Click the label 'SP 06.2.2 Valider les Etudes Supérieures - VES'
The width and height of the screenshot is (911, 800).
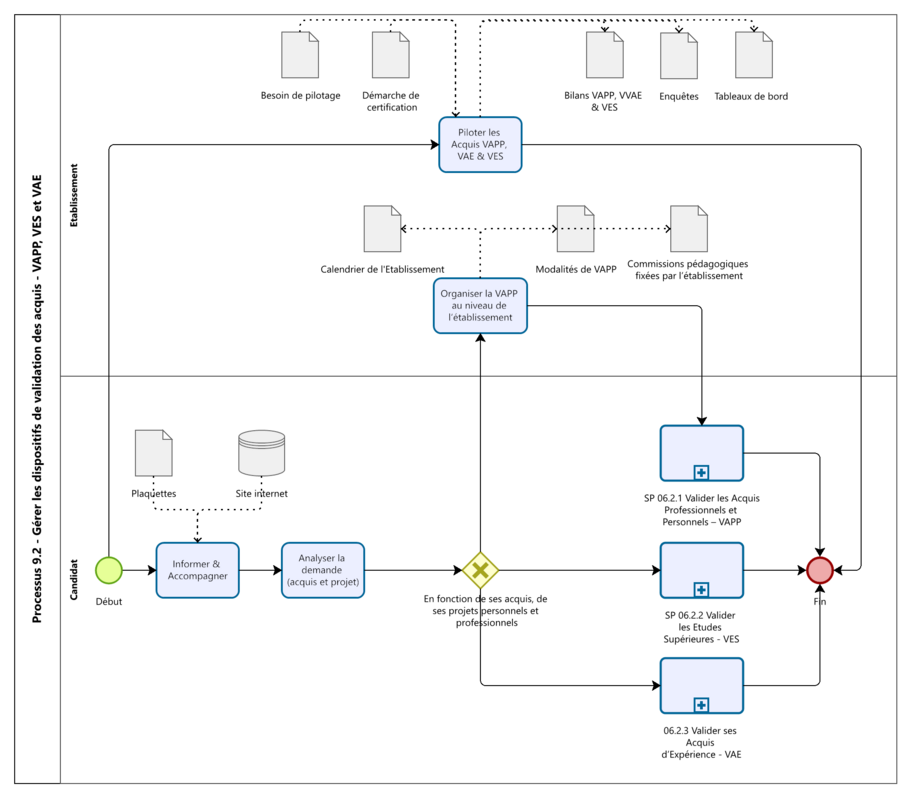click(701, 627)
